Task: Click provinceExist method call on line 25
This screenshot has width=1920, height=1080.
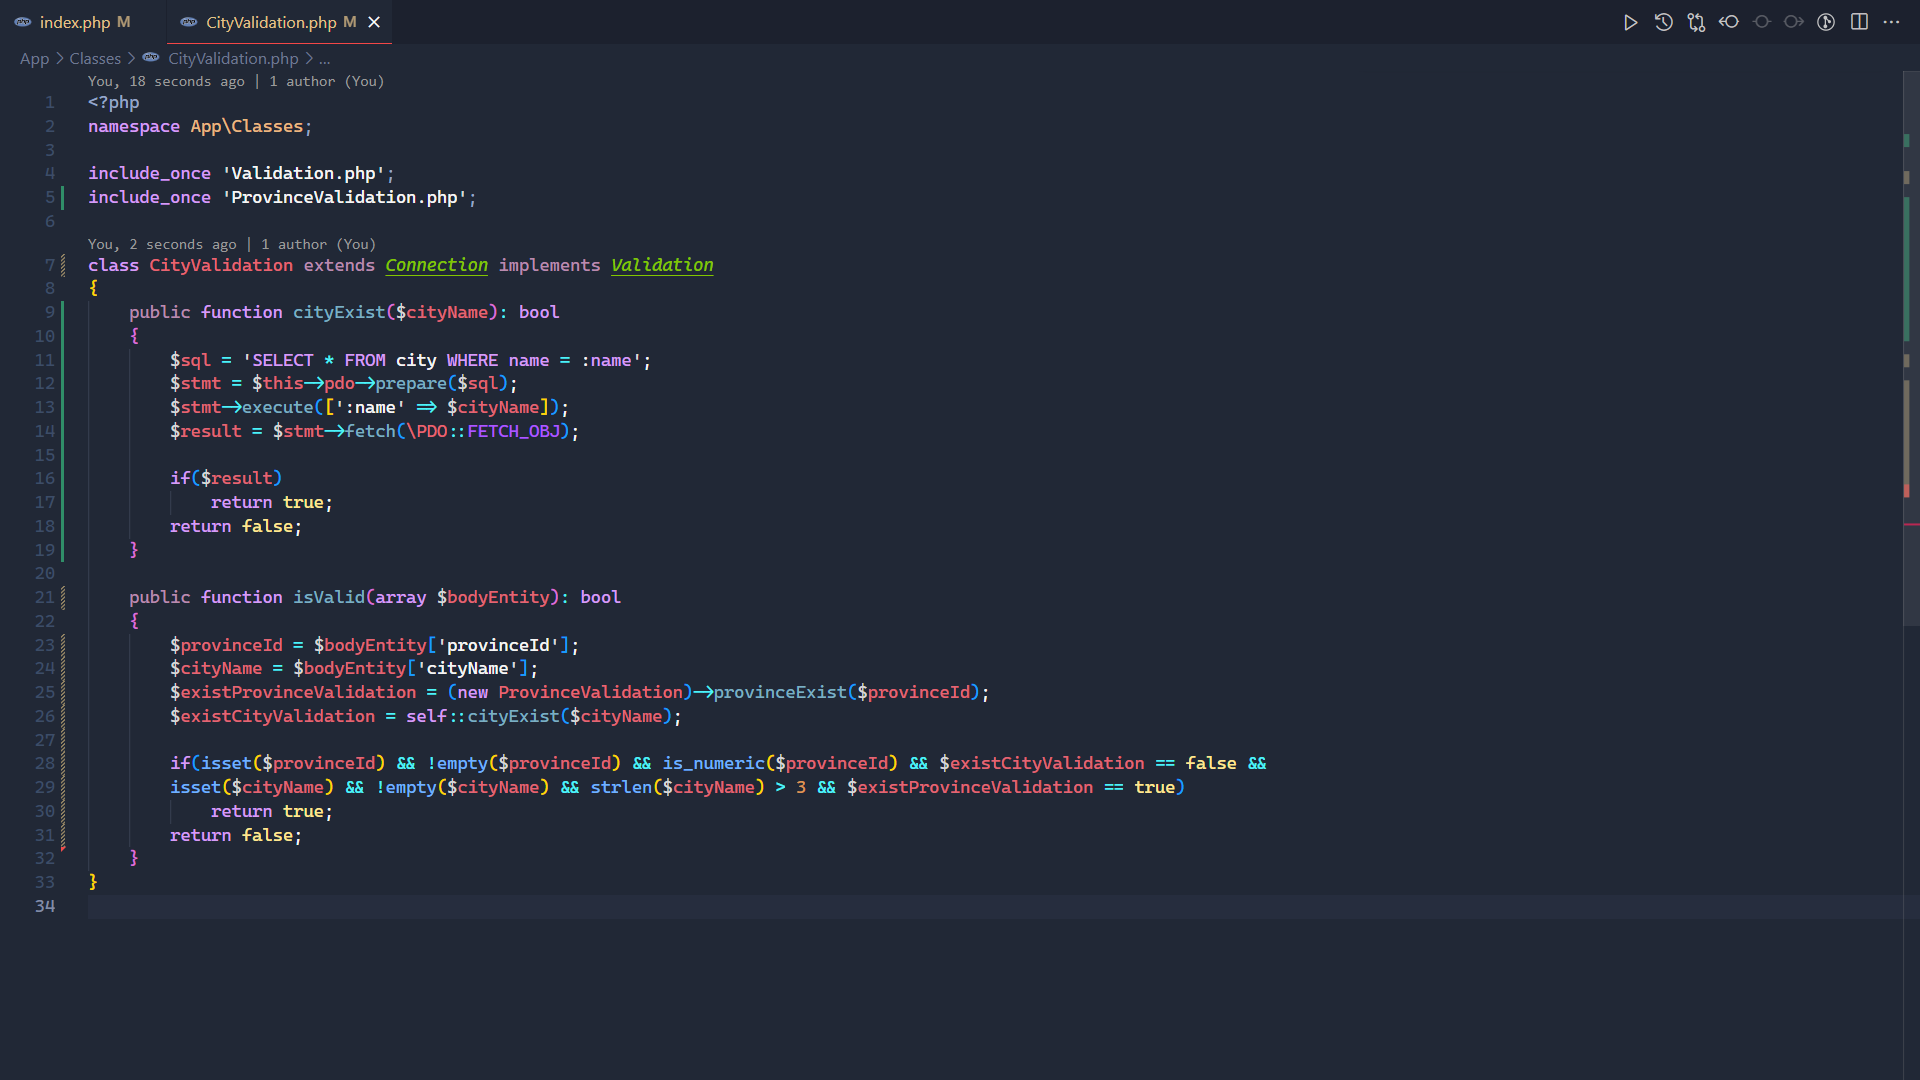Action: click(779, 692)
